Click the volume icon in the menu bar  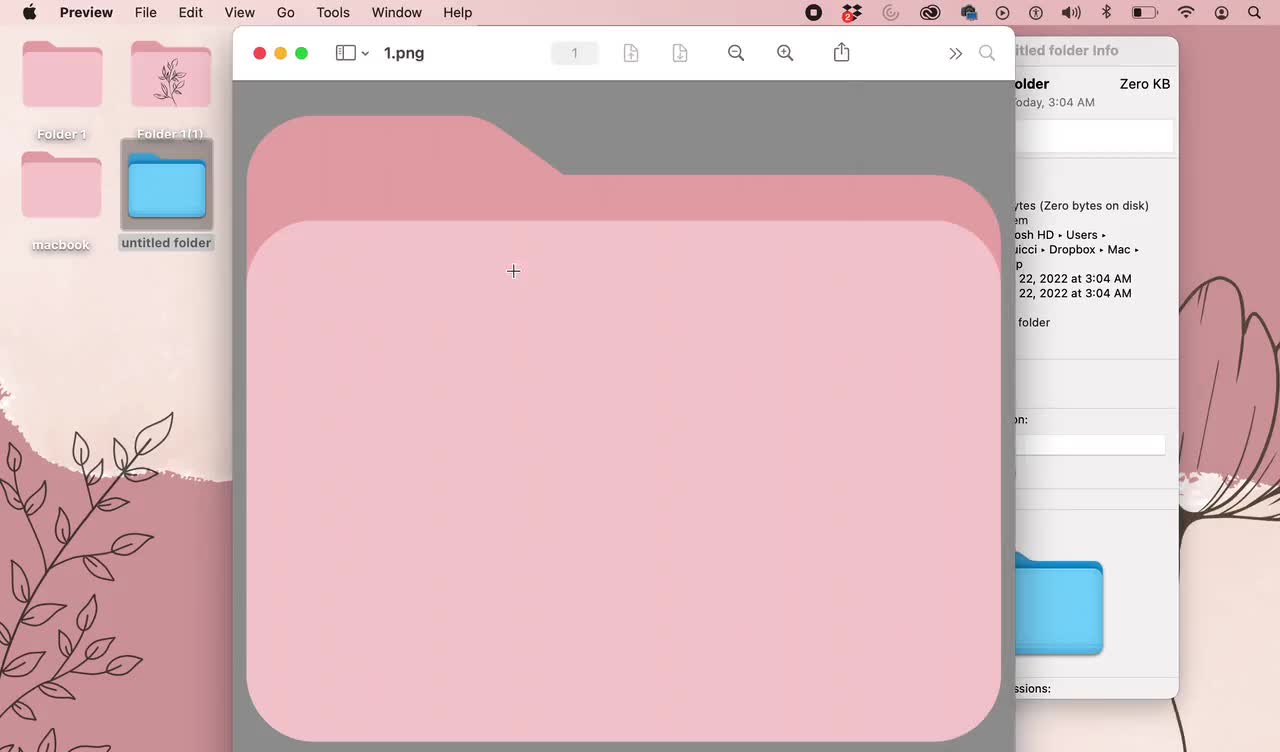[1071, 12]
